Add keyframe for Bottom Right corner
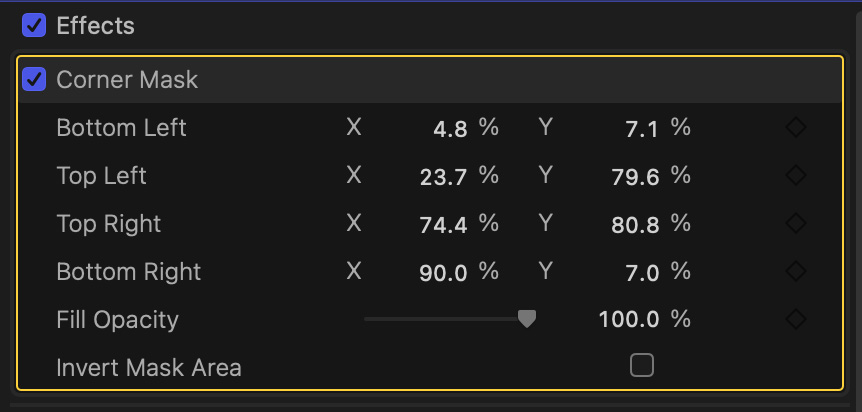Viewport: 862px width, 412px height. tap(796, 272)
